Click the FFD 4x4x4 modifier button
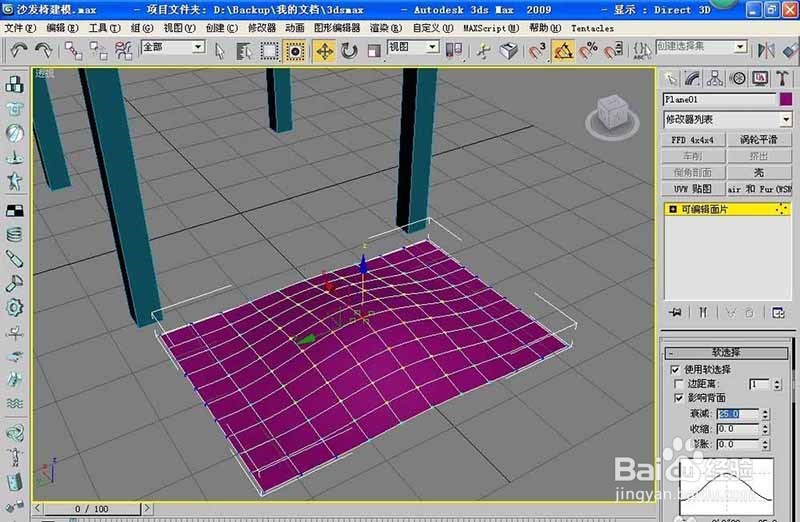The width and height of the screenshot is (800, 522). pos(692,140)
